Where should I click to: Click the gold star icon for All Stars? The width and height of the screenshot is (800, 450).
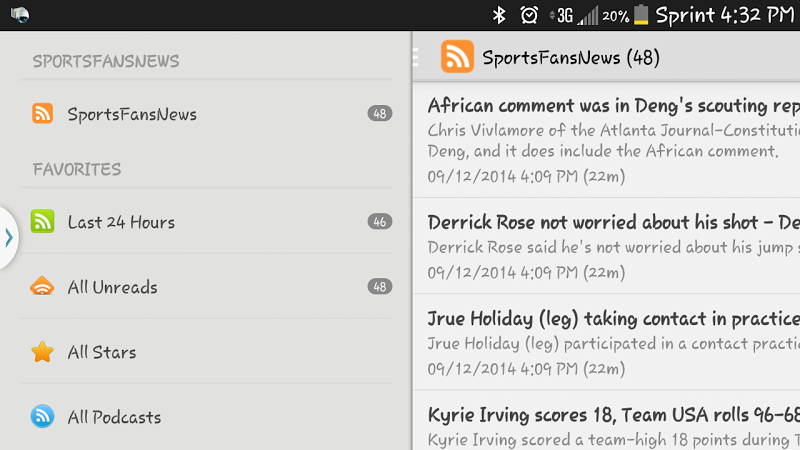point(42,352)
